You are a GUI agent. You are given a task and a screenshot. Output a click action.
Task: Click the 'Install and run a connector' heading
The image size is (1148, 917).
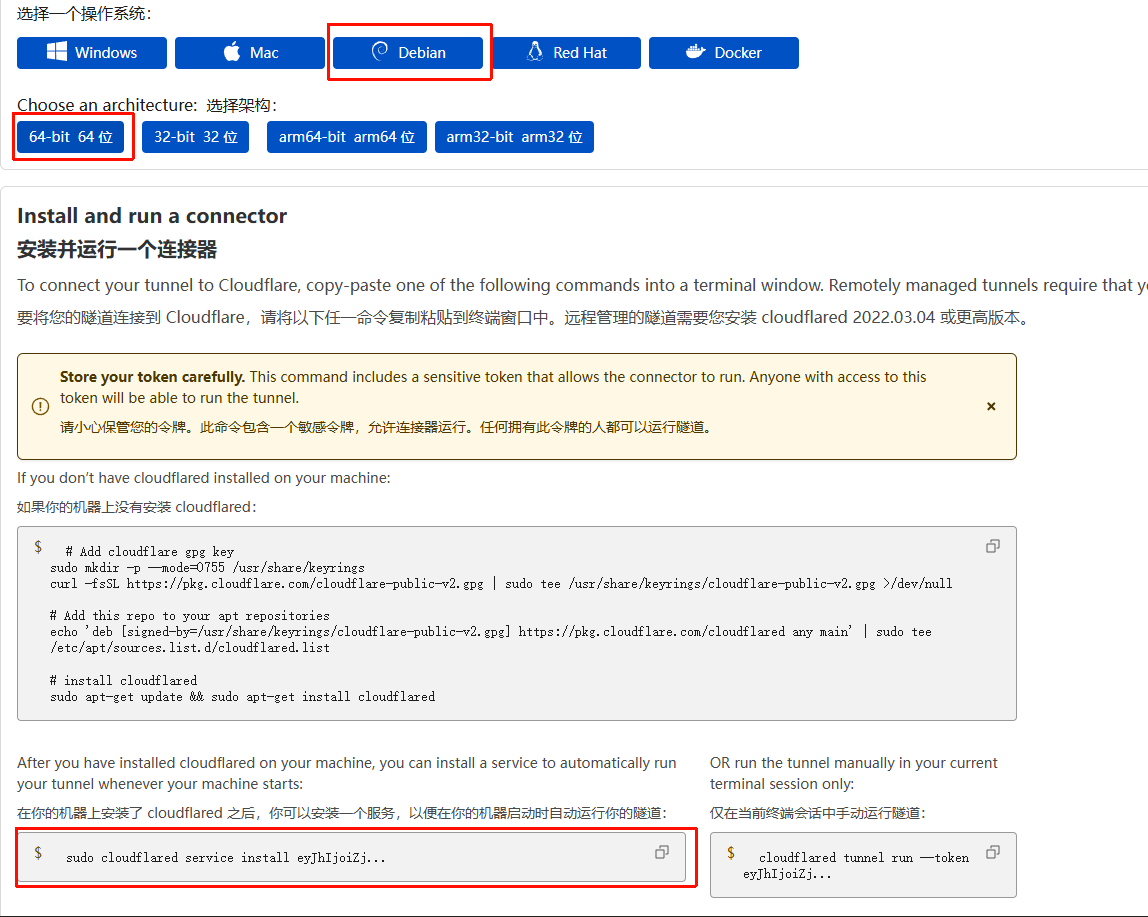point(152,215)
